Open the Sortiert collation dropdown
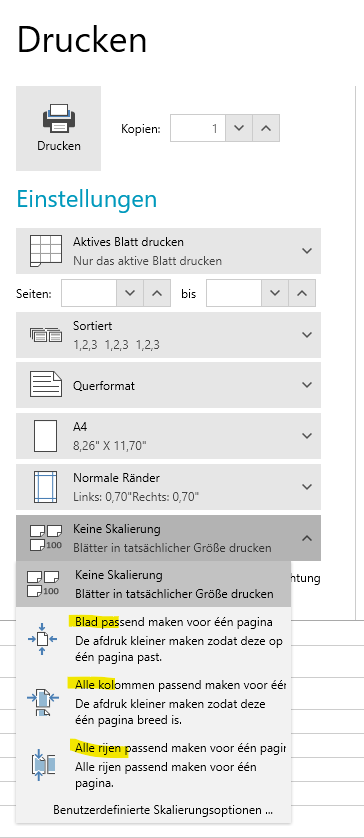This screenshot has width=364, height=838. pos(306,335)
